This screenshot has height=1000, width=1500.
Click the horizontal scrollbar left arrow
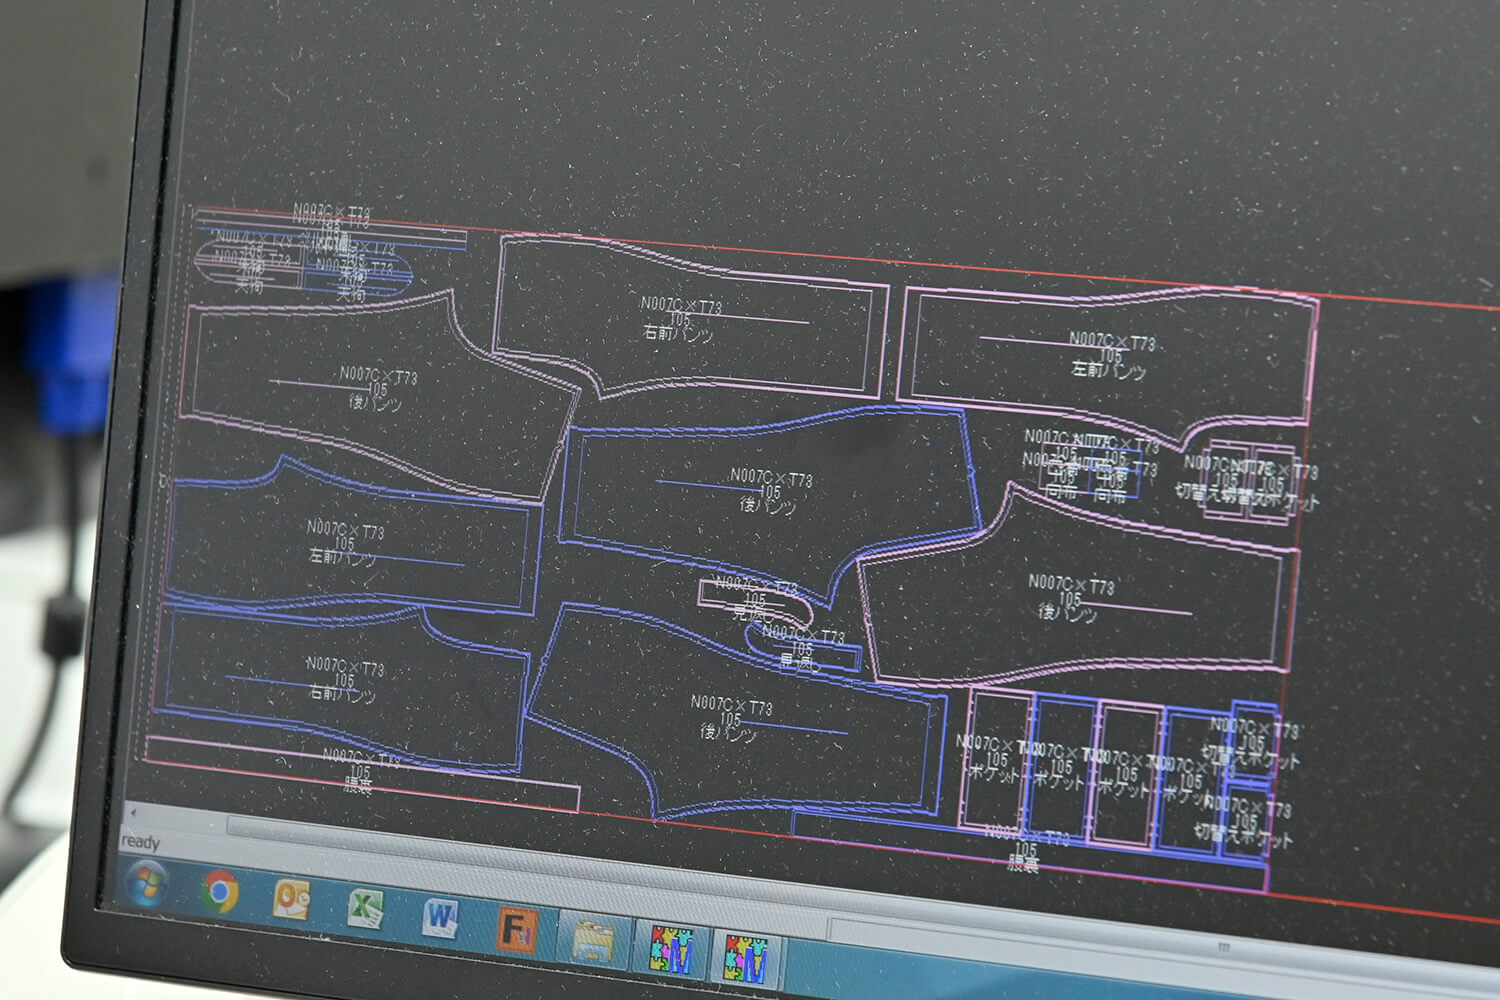pyautogui.click(x=134, y=812)
